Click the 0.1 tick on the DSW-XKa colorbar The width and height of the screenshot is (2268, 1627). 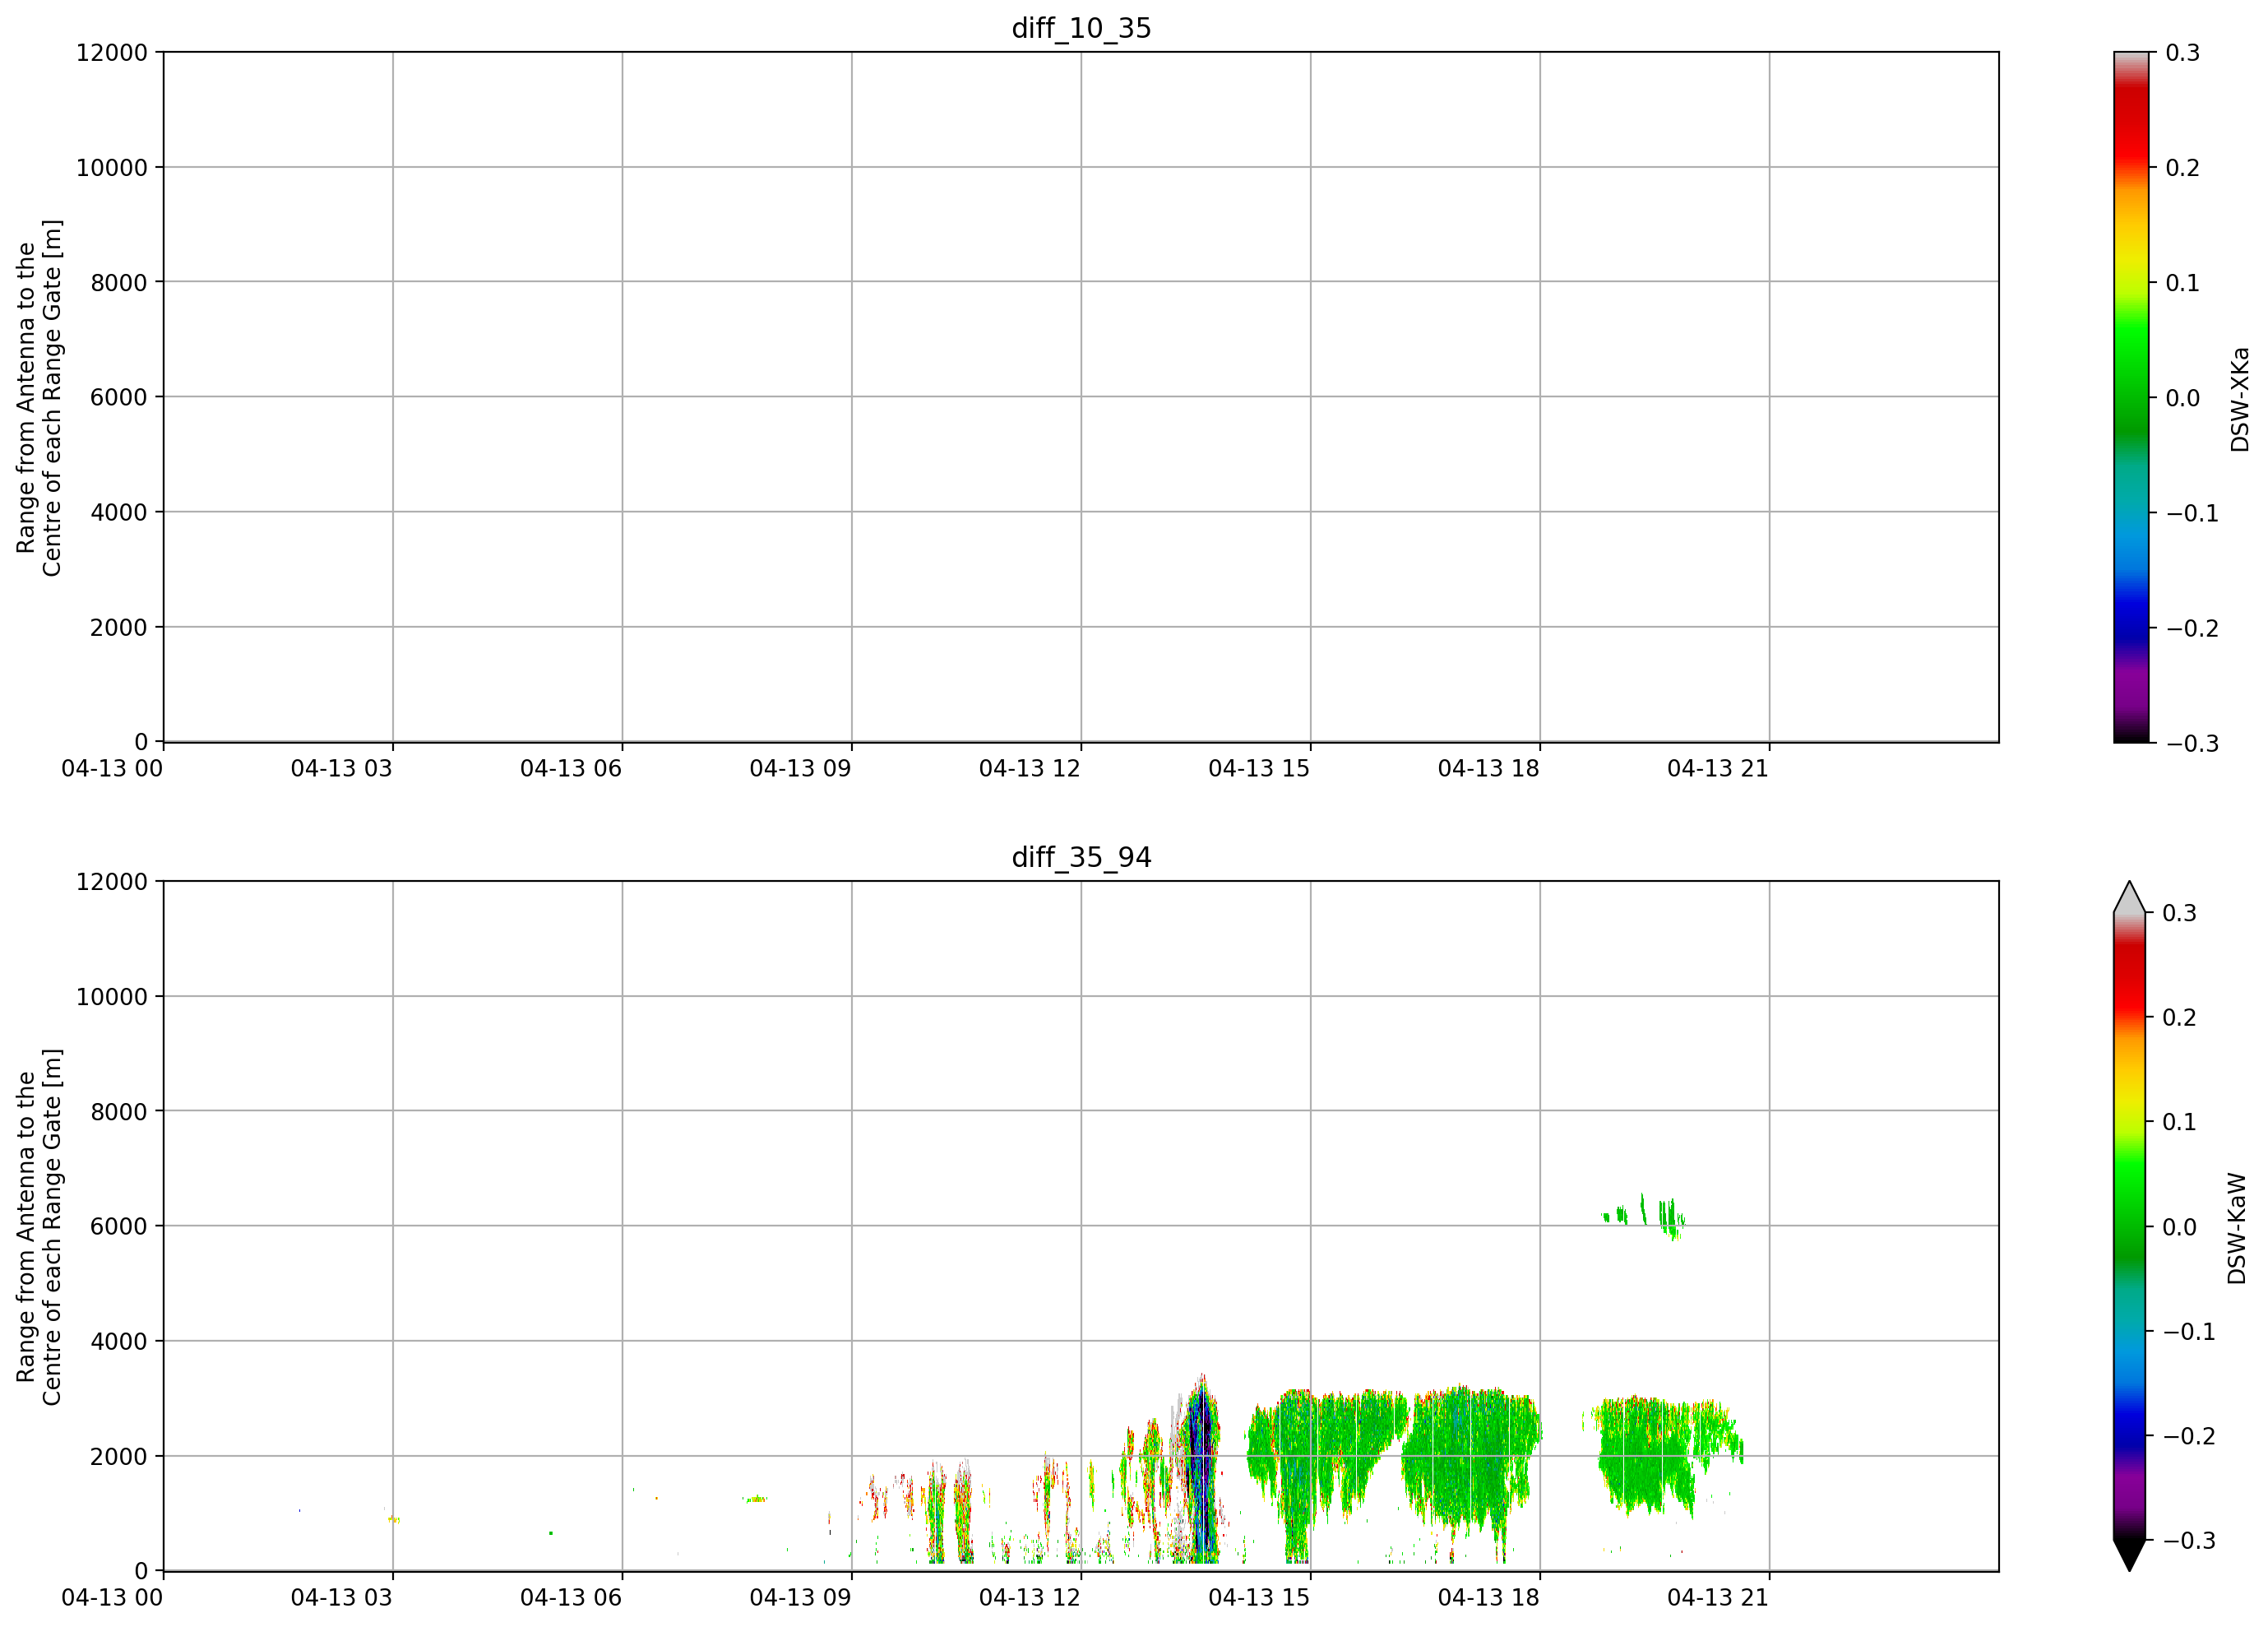pyautogui.click(x=2183, y=283)
